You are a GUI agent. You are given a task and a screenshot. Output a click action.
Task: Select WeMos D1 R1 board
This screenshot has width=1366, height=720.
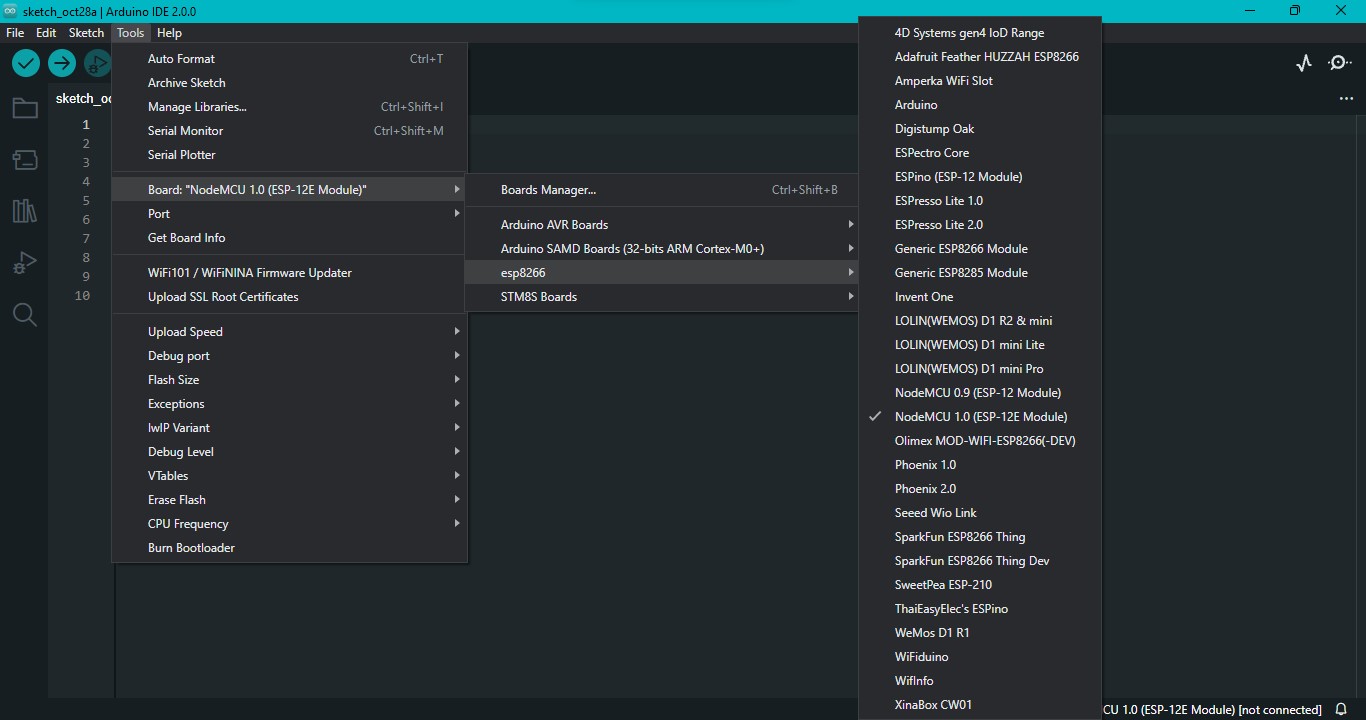coord(980,633)
